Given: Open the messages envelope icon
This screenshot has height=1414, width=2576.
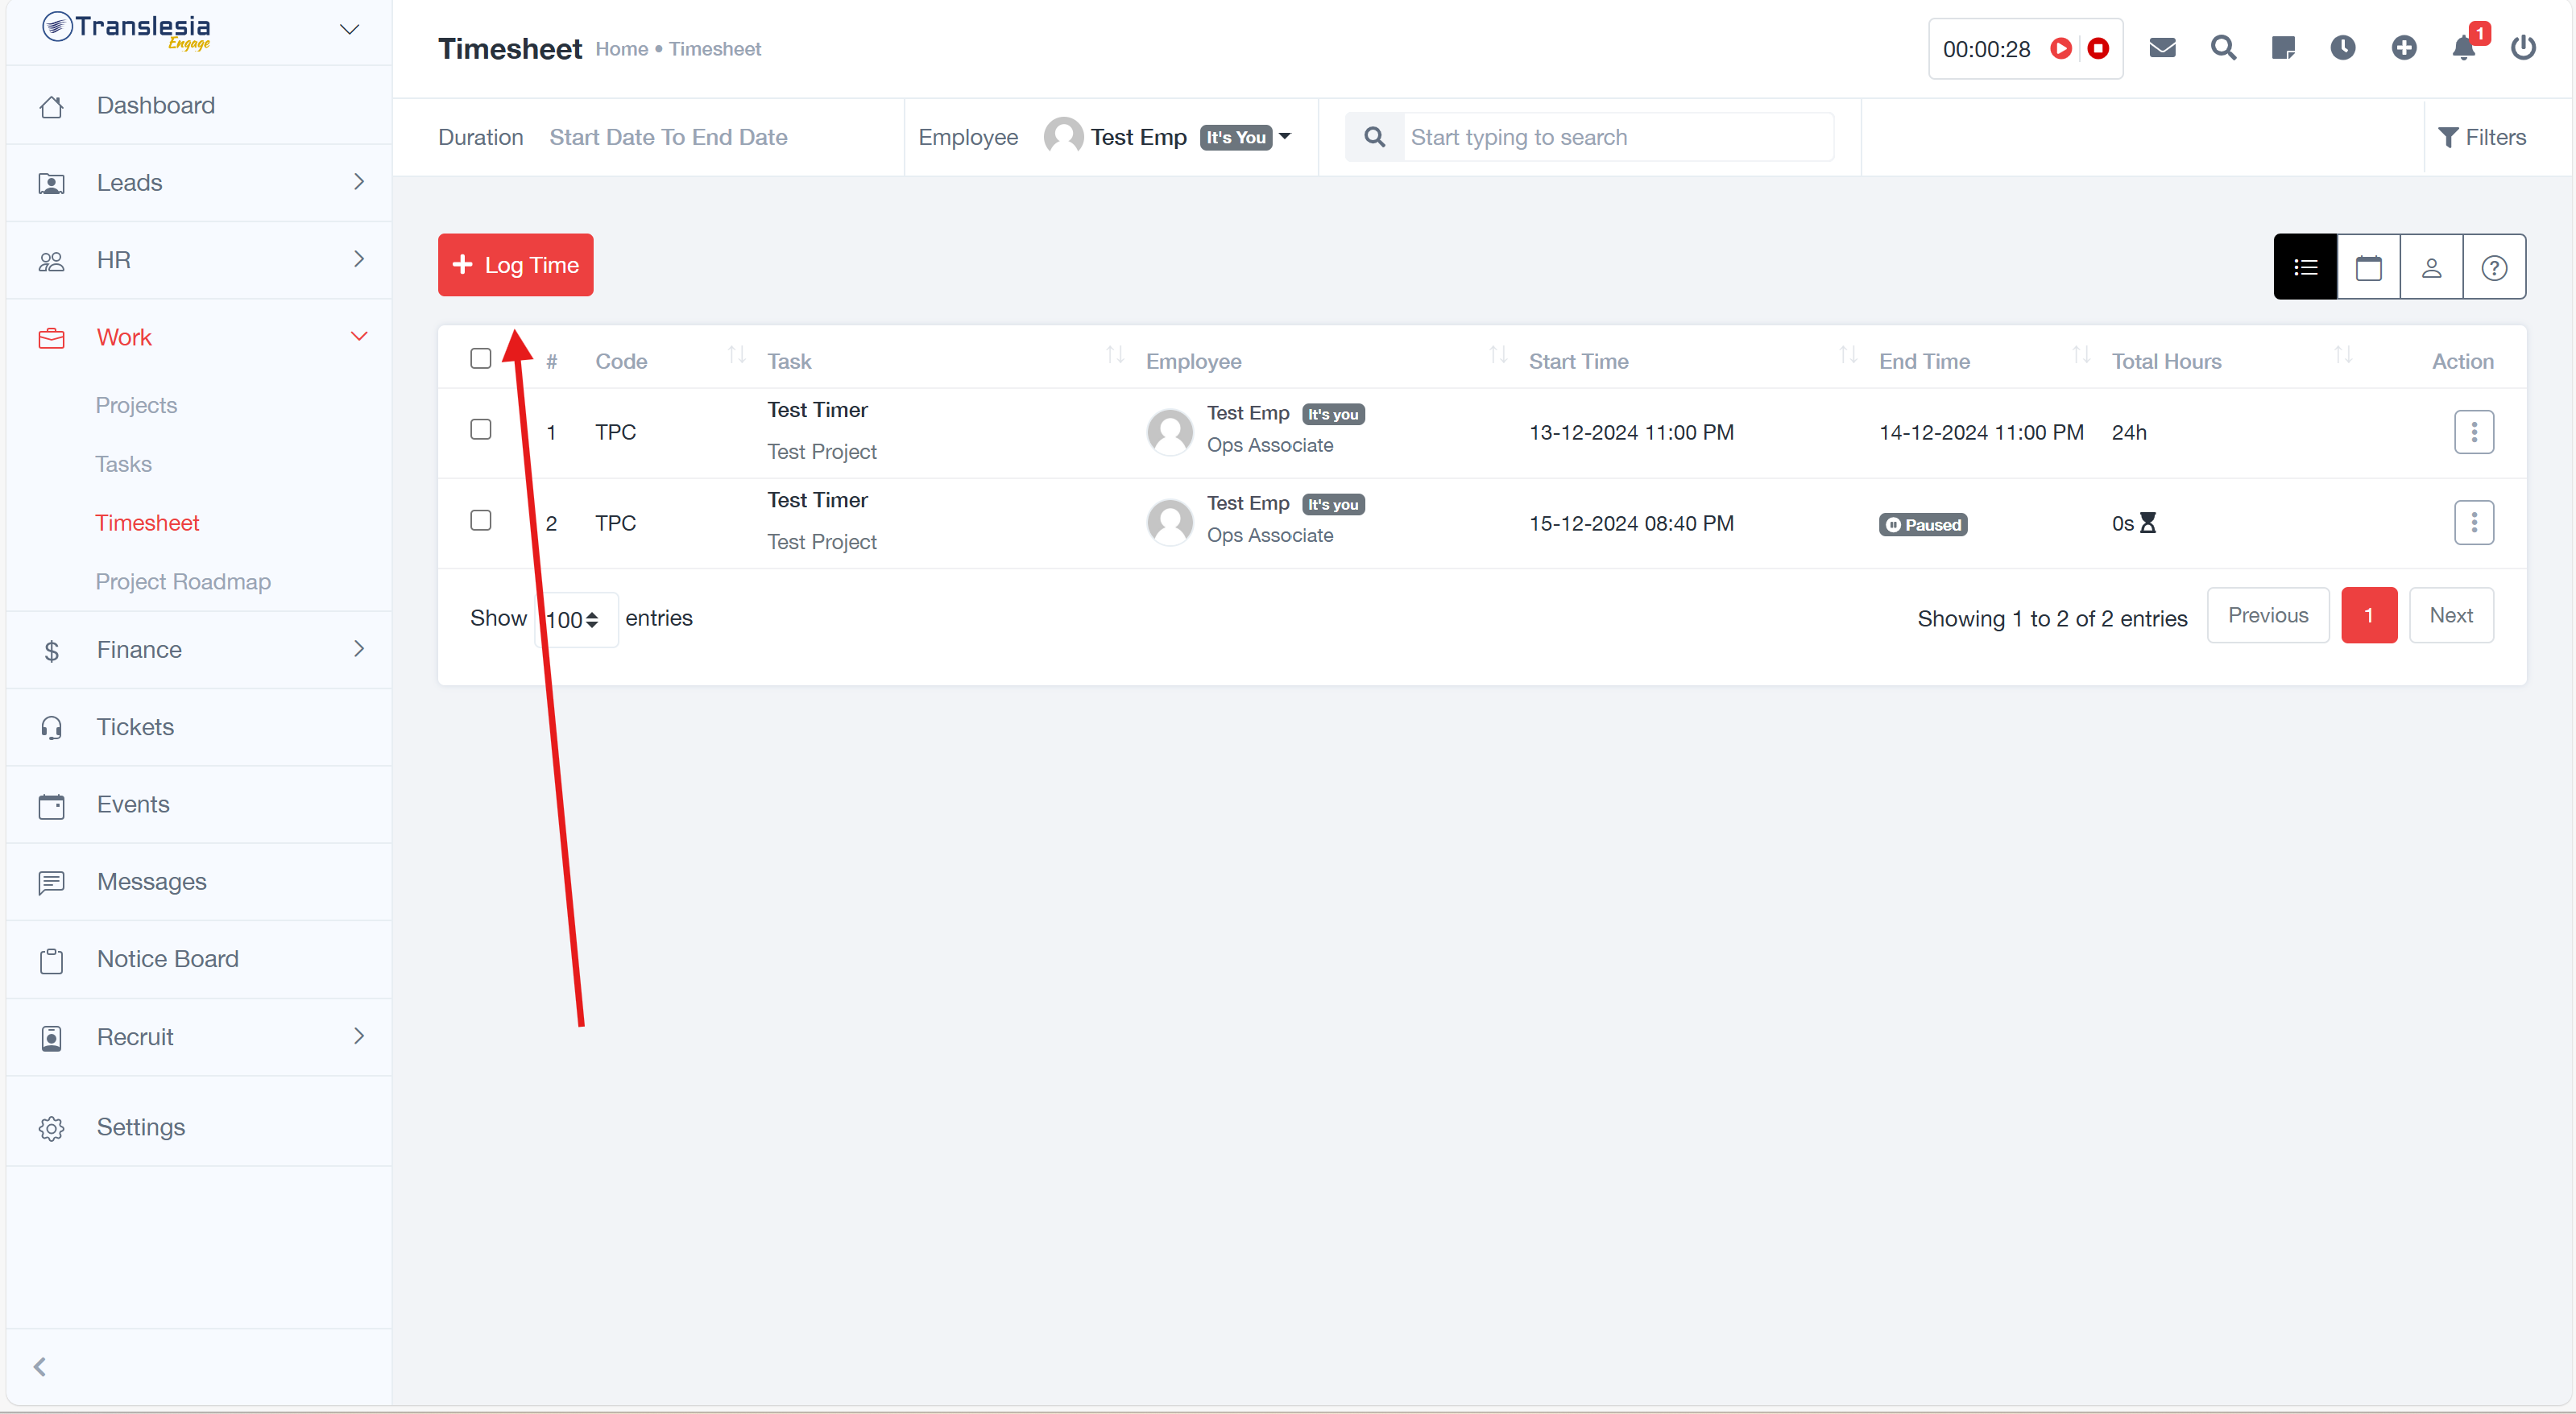Looking at the screenshot, I should (x=2162, y=48).
